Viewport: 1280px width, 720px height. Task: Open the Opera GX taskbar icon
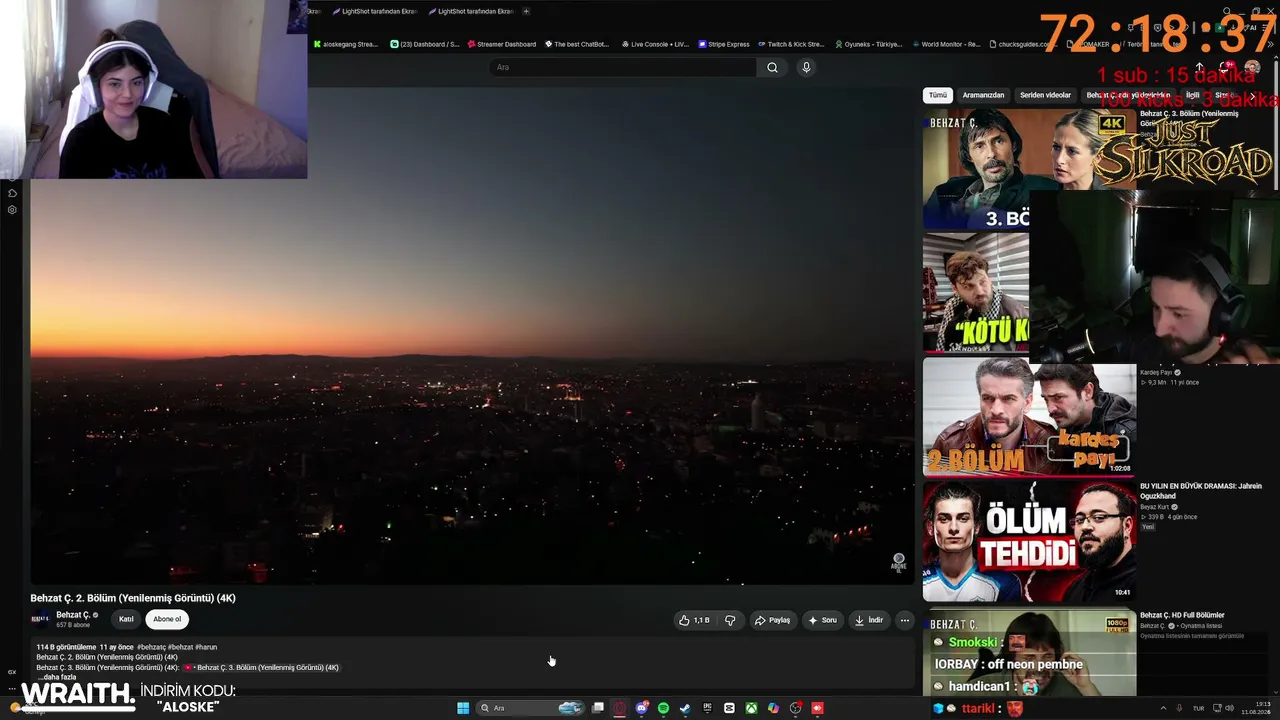click(620, 708)
